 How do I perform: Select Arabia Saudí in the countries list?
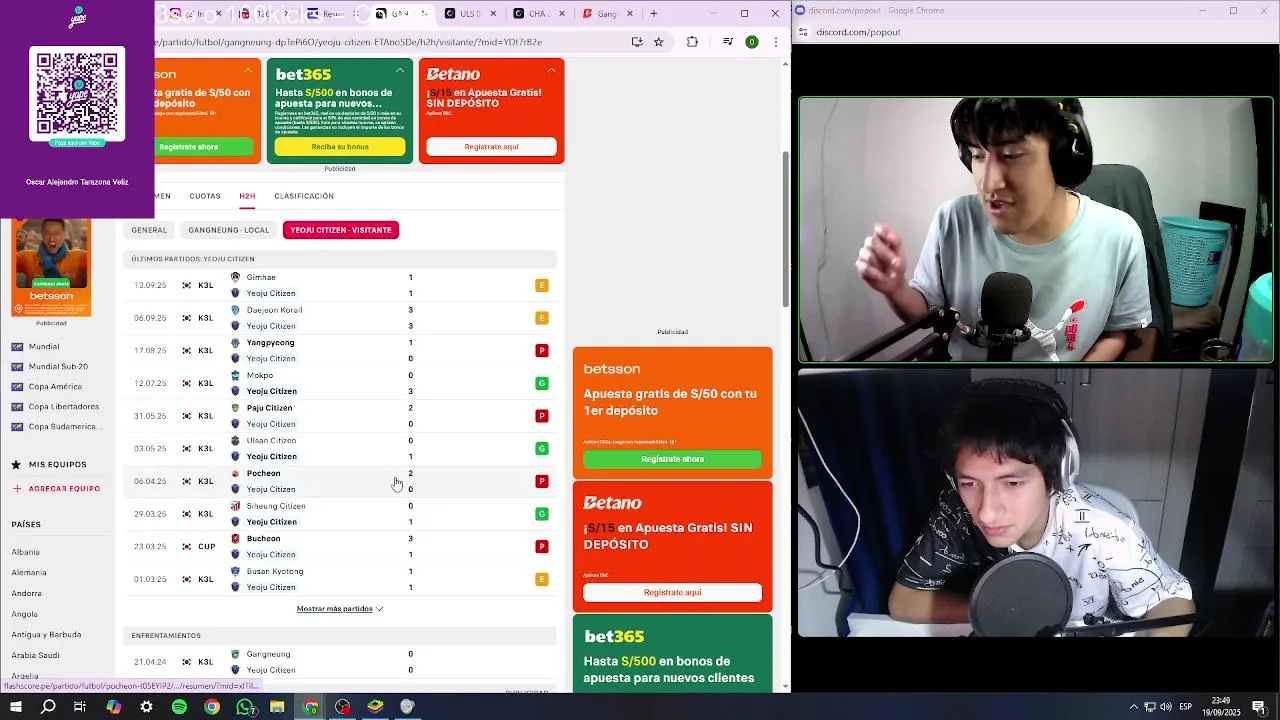click(36, 655)
